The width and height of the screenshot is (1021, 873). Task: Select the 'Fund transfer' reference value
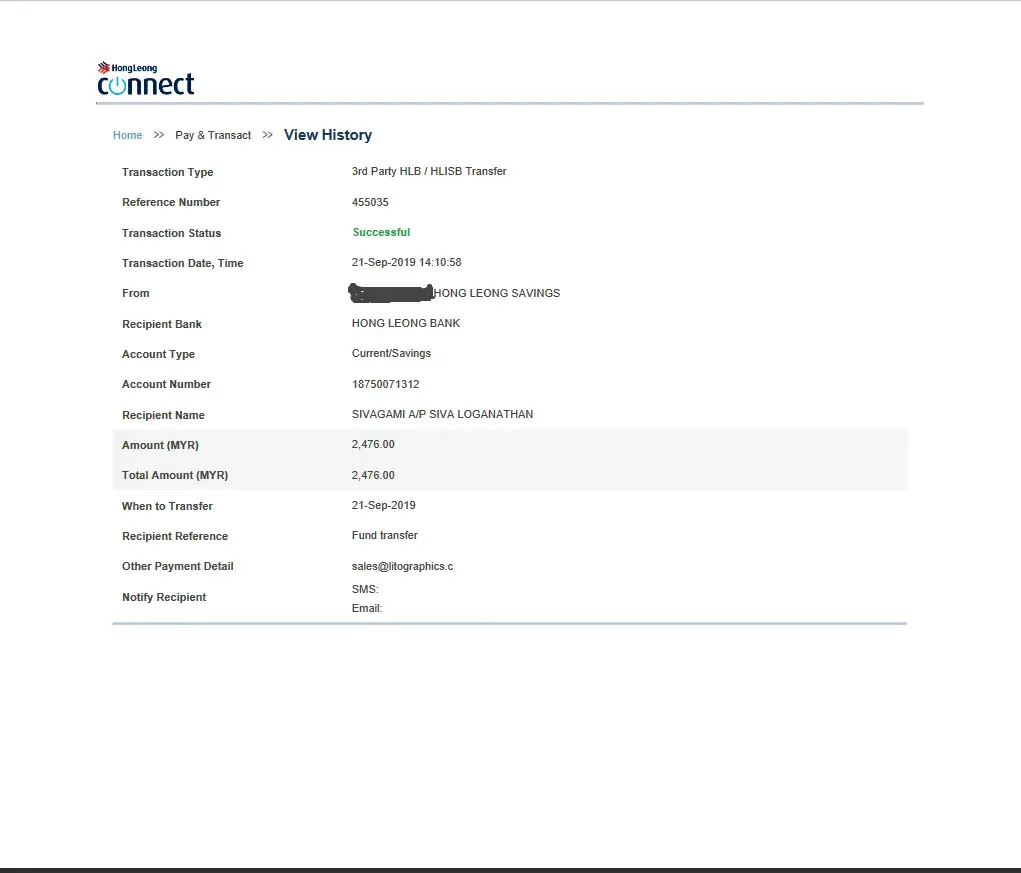click(385, 535)
